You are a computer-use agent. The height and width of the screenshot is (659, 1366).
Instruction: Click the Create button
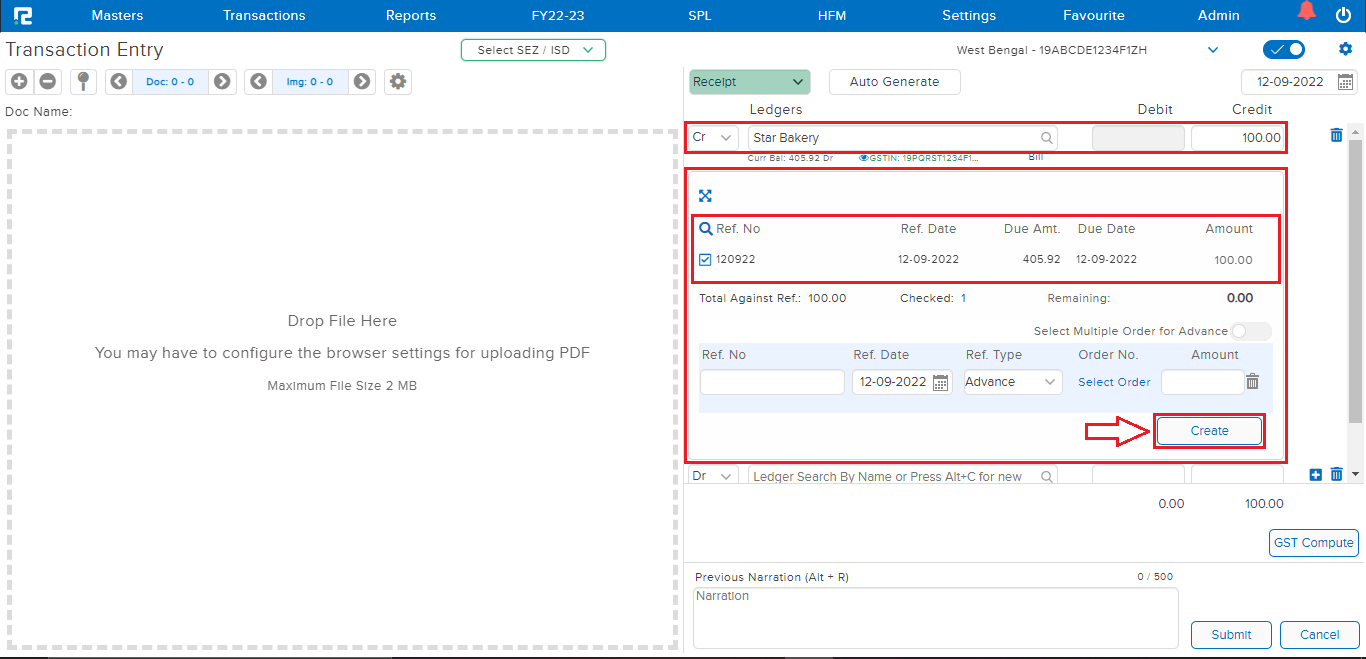click(x=1209, y=430)
